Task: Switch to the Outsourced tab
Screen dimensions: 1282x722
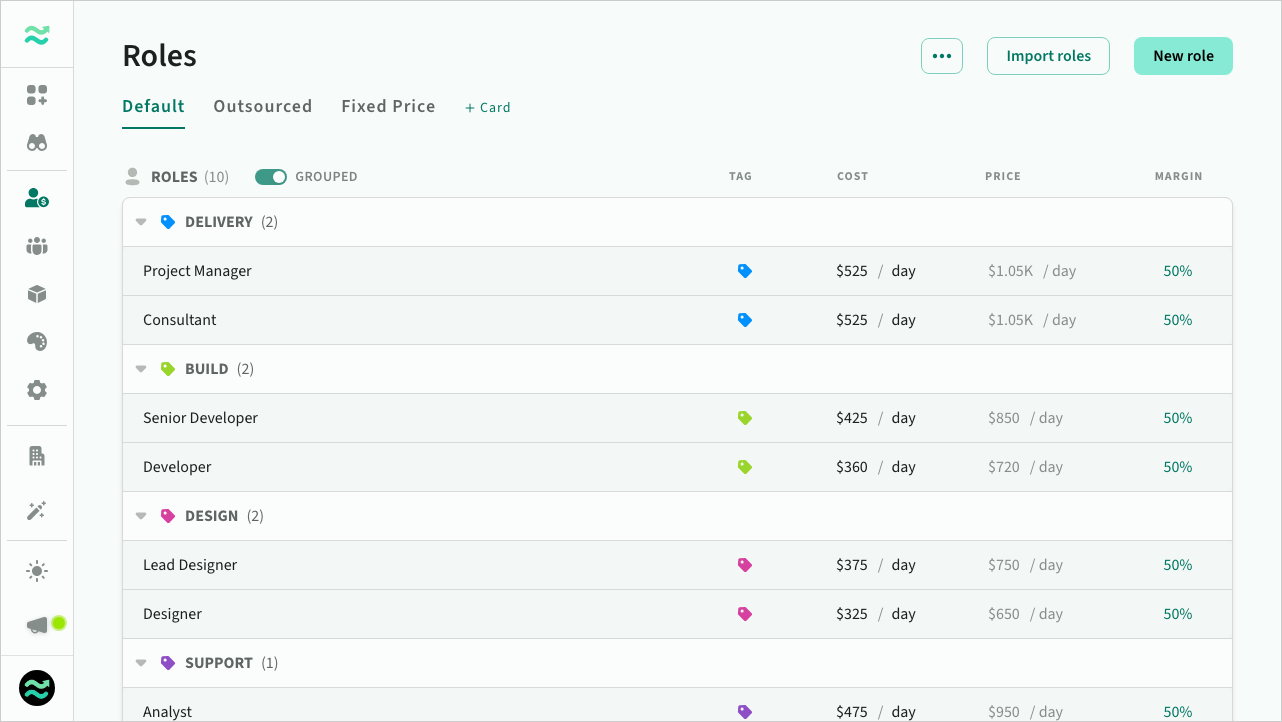Action: click(x=263, y=106)
